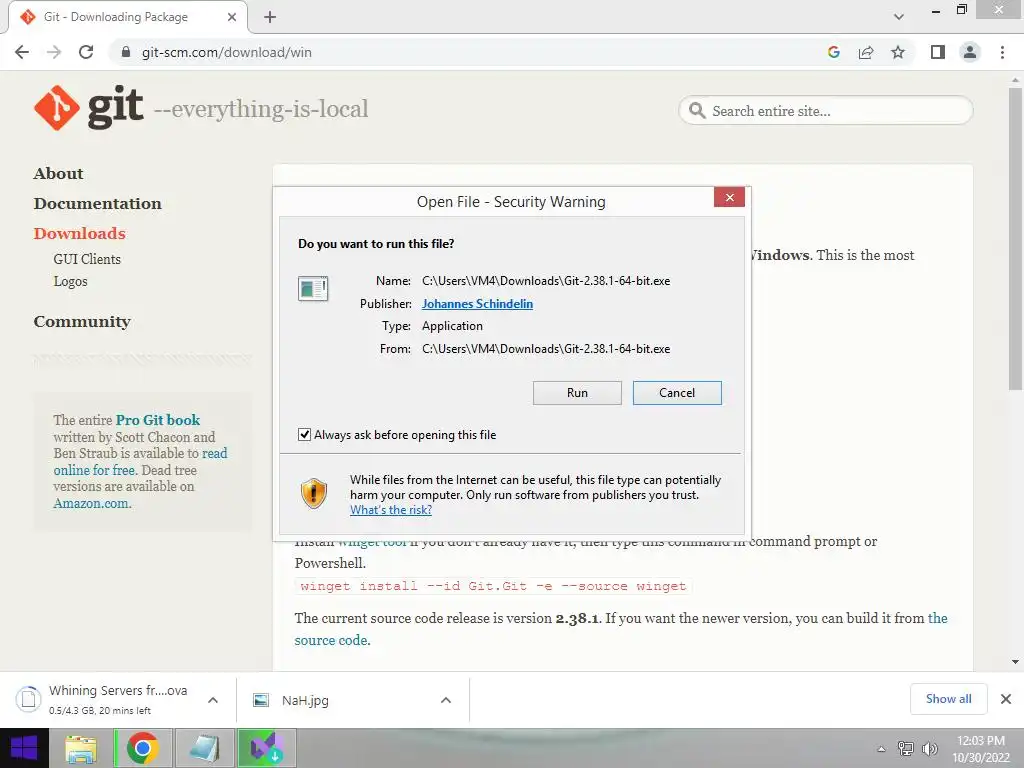Click Show all downloads button
1024x768 pixels.
(x=948, y=699)
